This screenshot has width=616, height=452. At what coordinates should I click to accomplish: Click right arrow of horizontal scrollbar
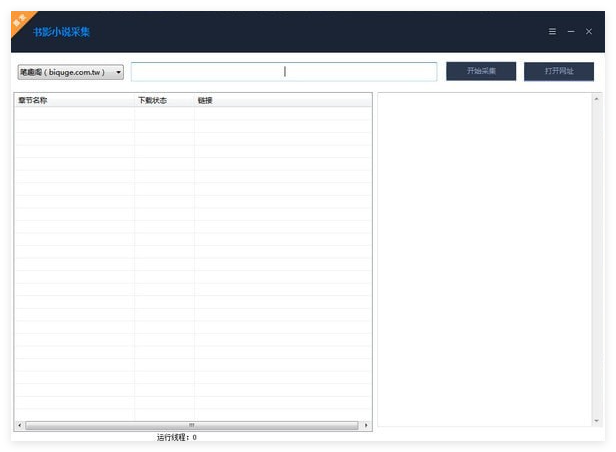(366, 425)
